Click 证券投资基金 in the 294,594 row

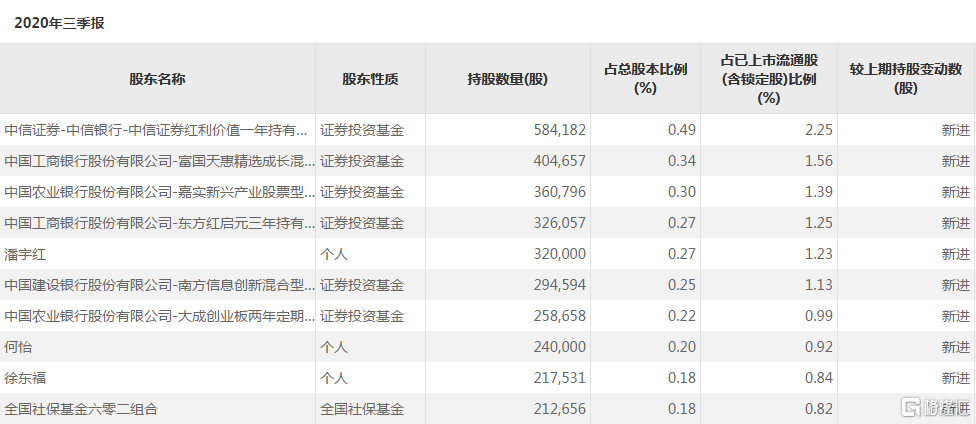[362, 285]
